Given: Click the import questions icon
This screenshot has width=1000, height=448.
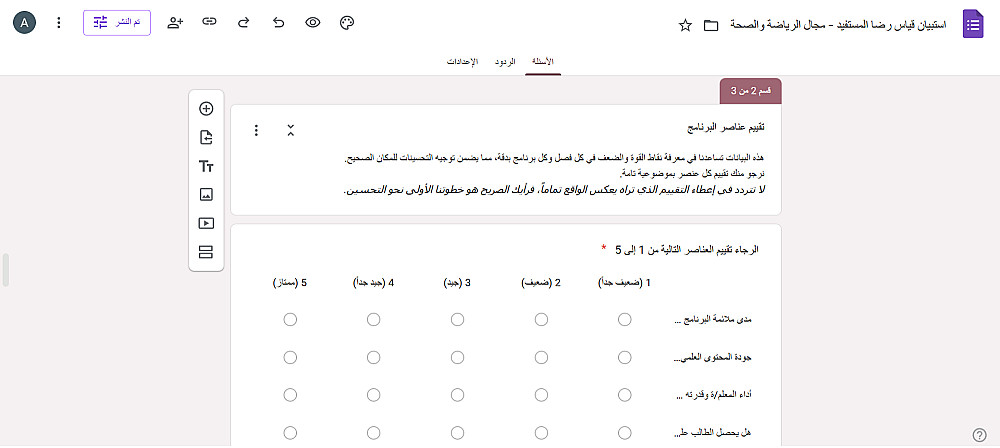Looking at the screenshot, I should (x=206, y=138).
